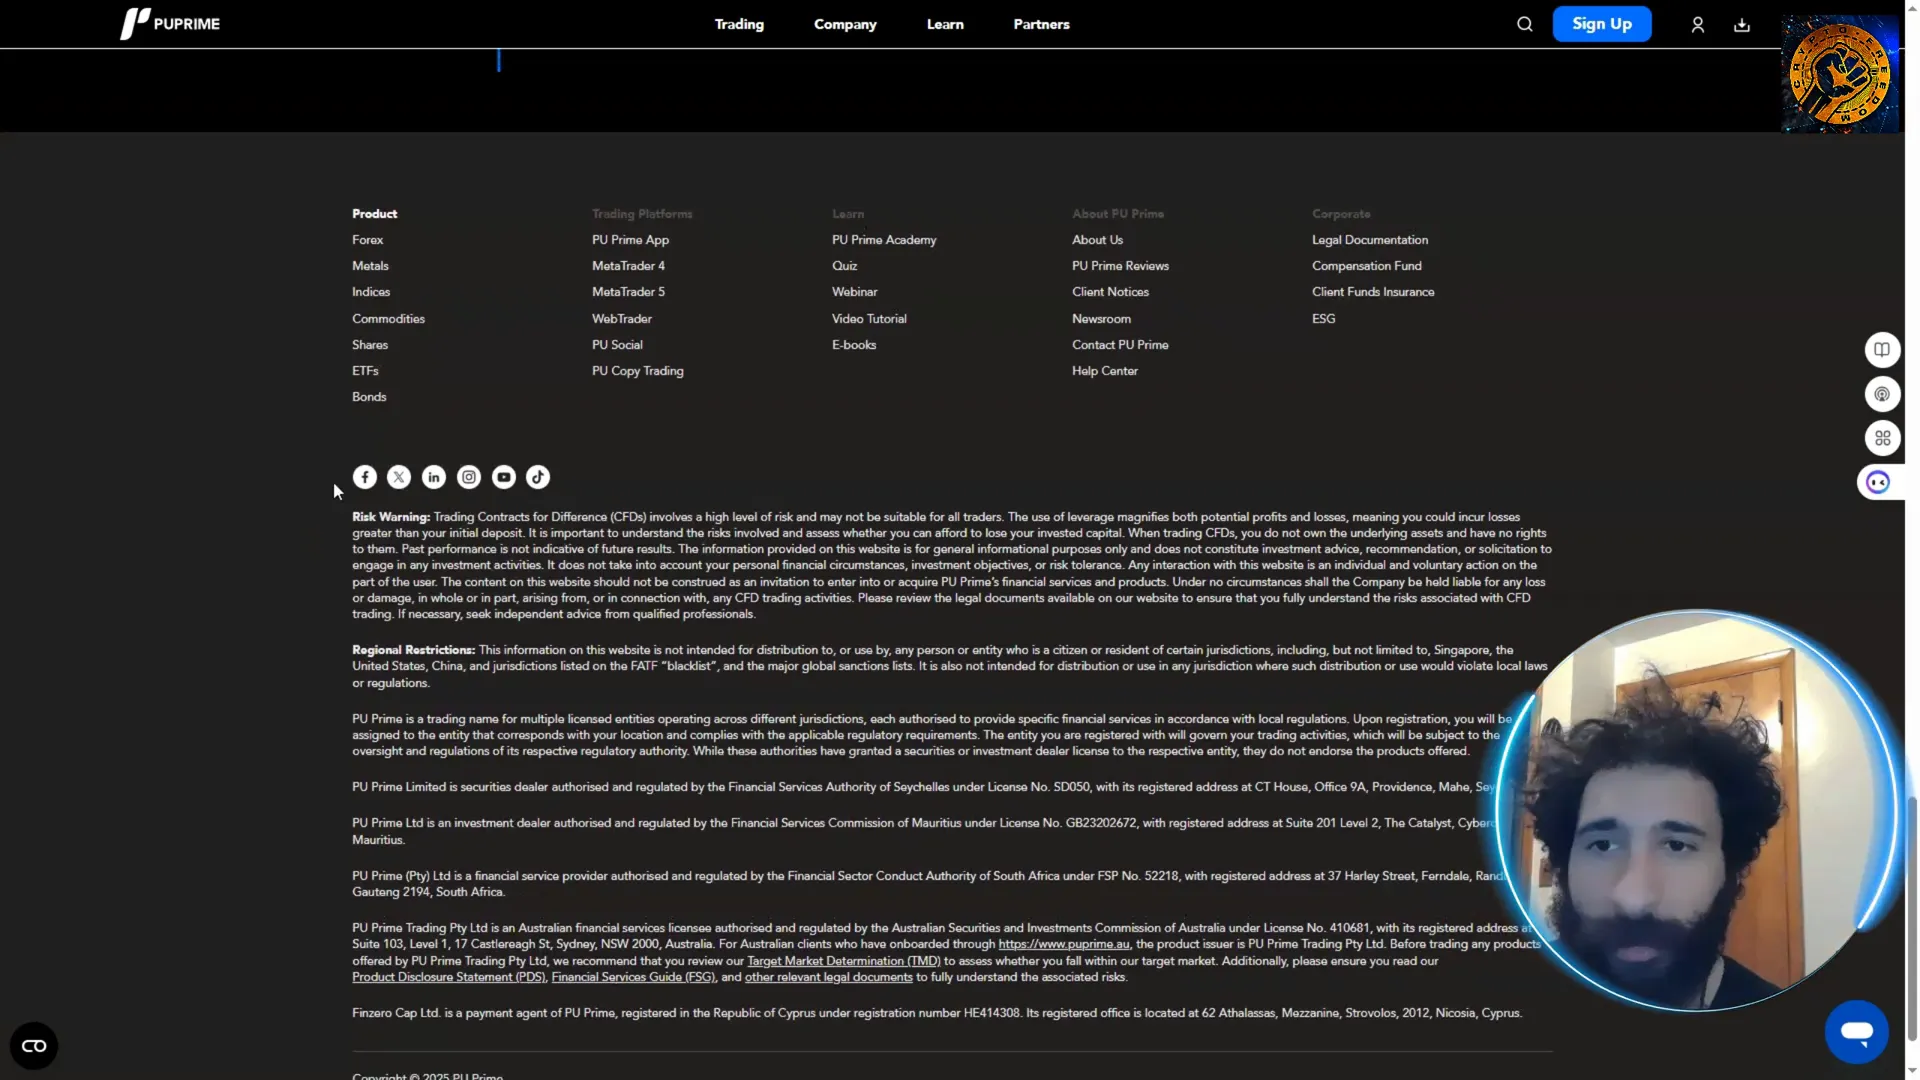1920x1080 pixels.
Task: Open the YouTube social icon
Action: (x=504, y=477)
